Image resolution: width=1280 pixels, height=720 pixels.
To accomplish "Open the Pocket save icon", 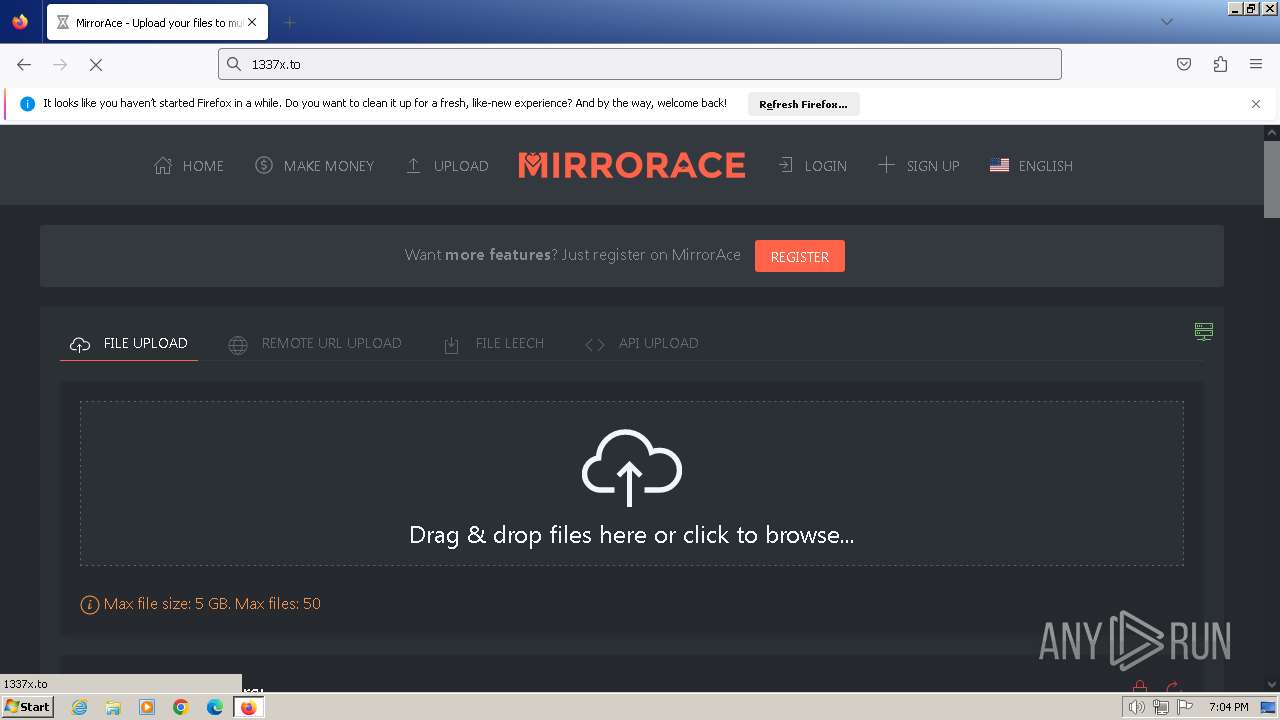I will pos(1184,64).
